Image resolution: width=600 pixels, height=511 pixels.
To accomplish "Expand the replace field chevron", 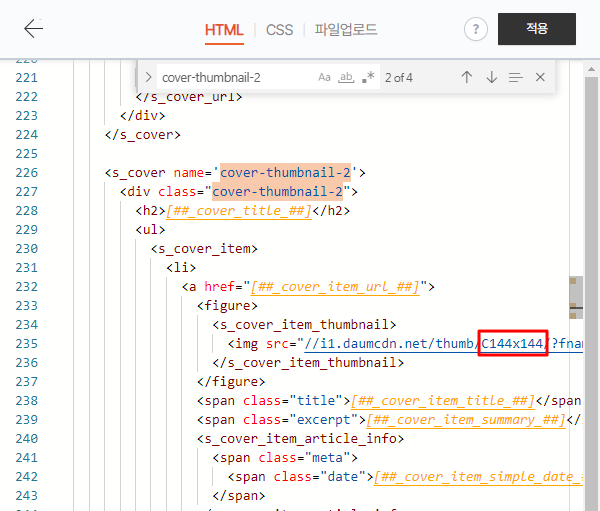I will point(148,77).
